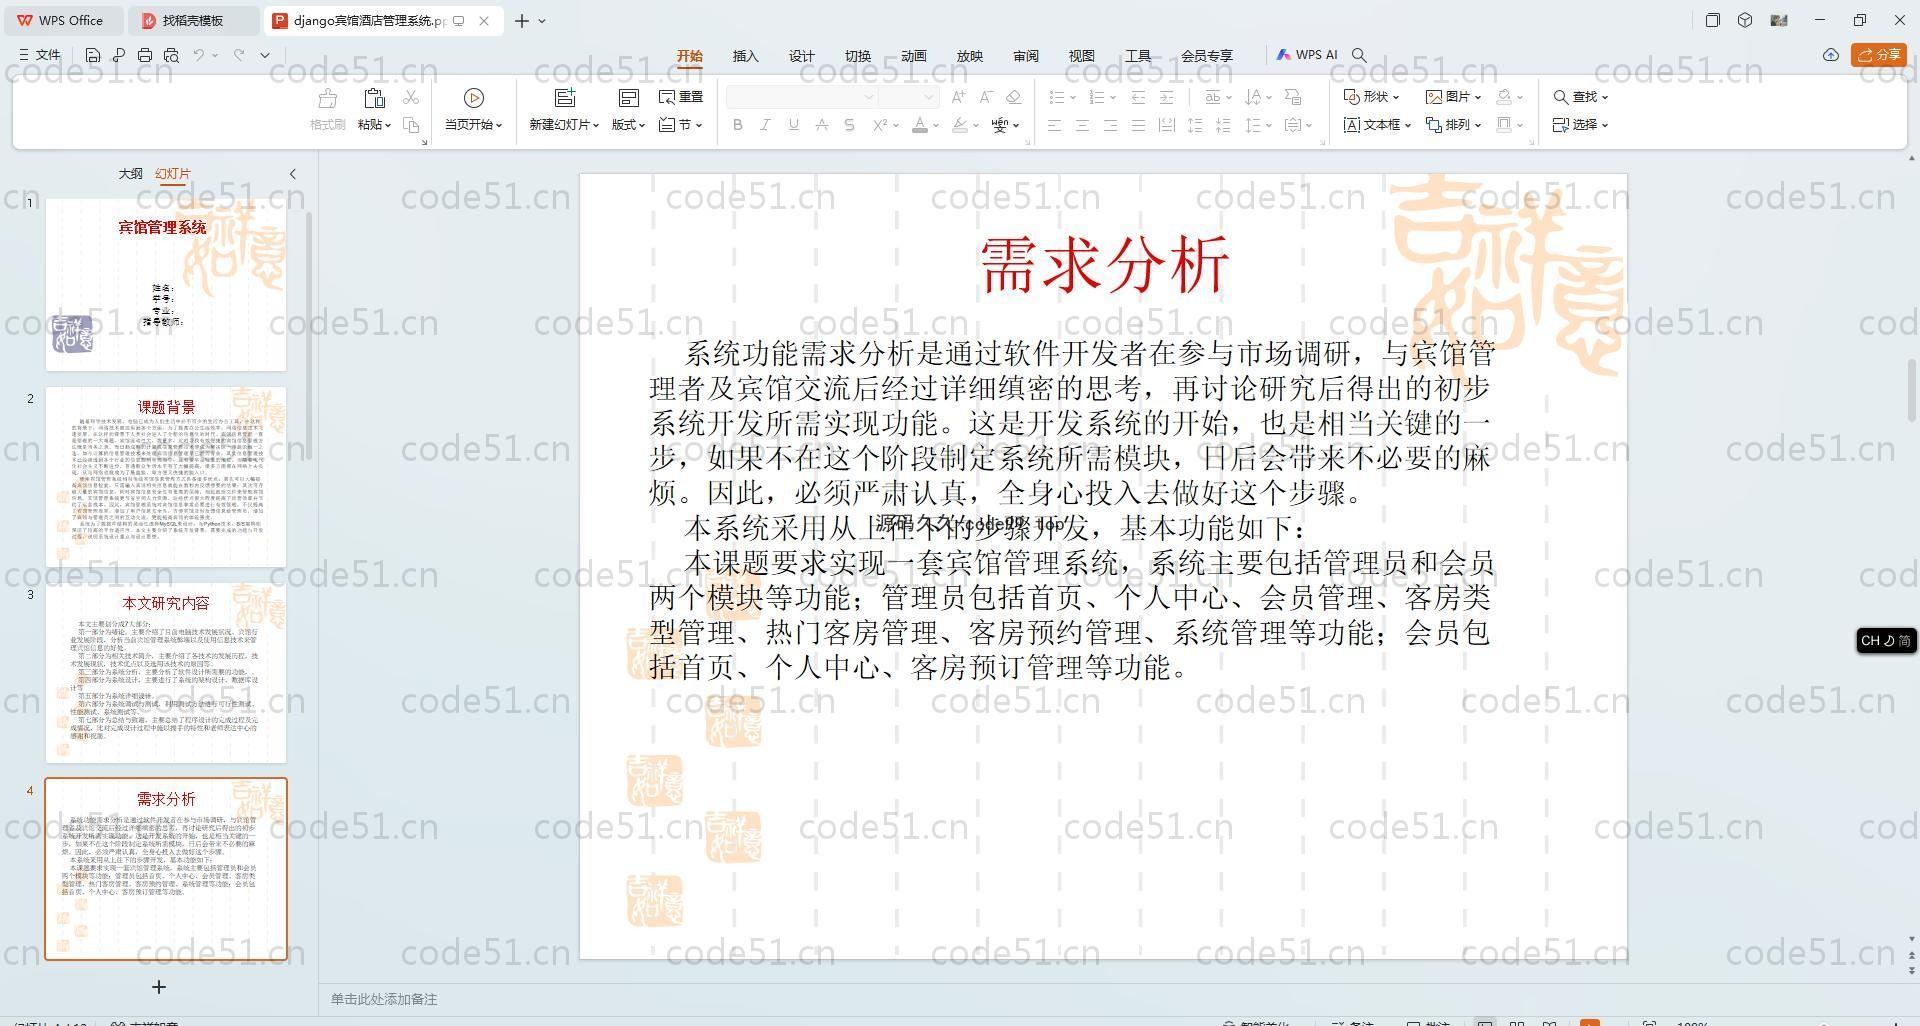Open the Arrange (排列) dropdown
1920x1026 pixels.
1454,125
